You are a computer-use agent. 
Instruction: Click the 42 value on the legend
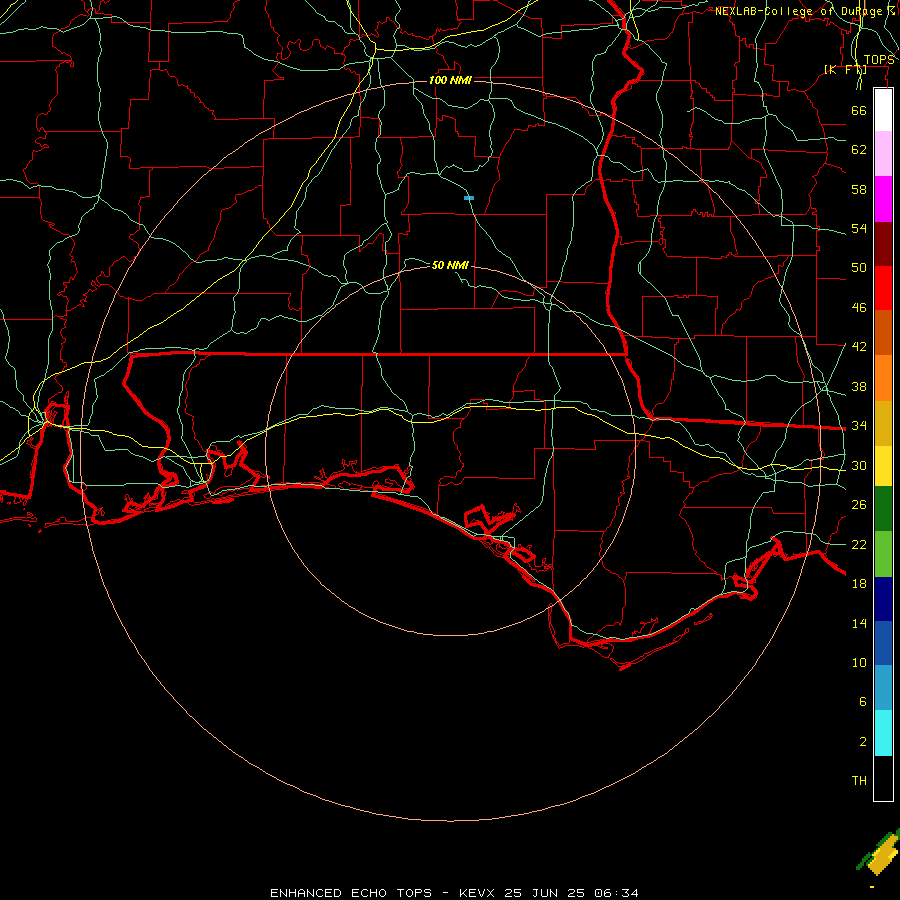(x=859, y=347)
